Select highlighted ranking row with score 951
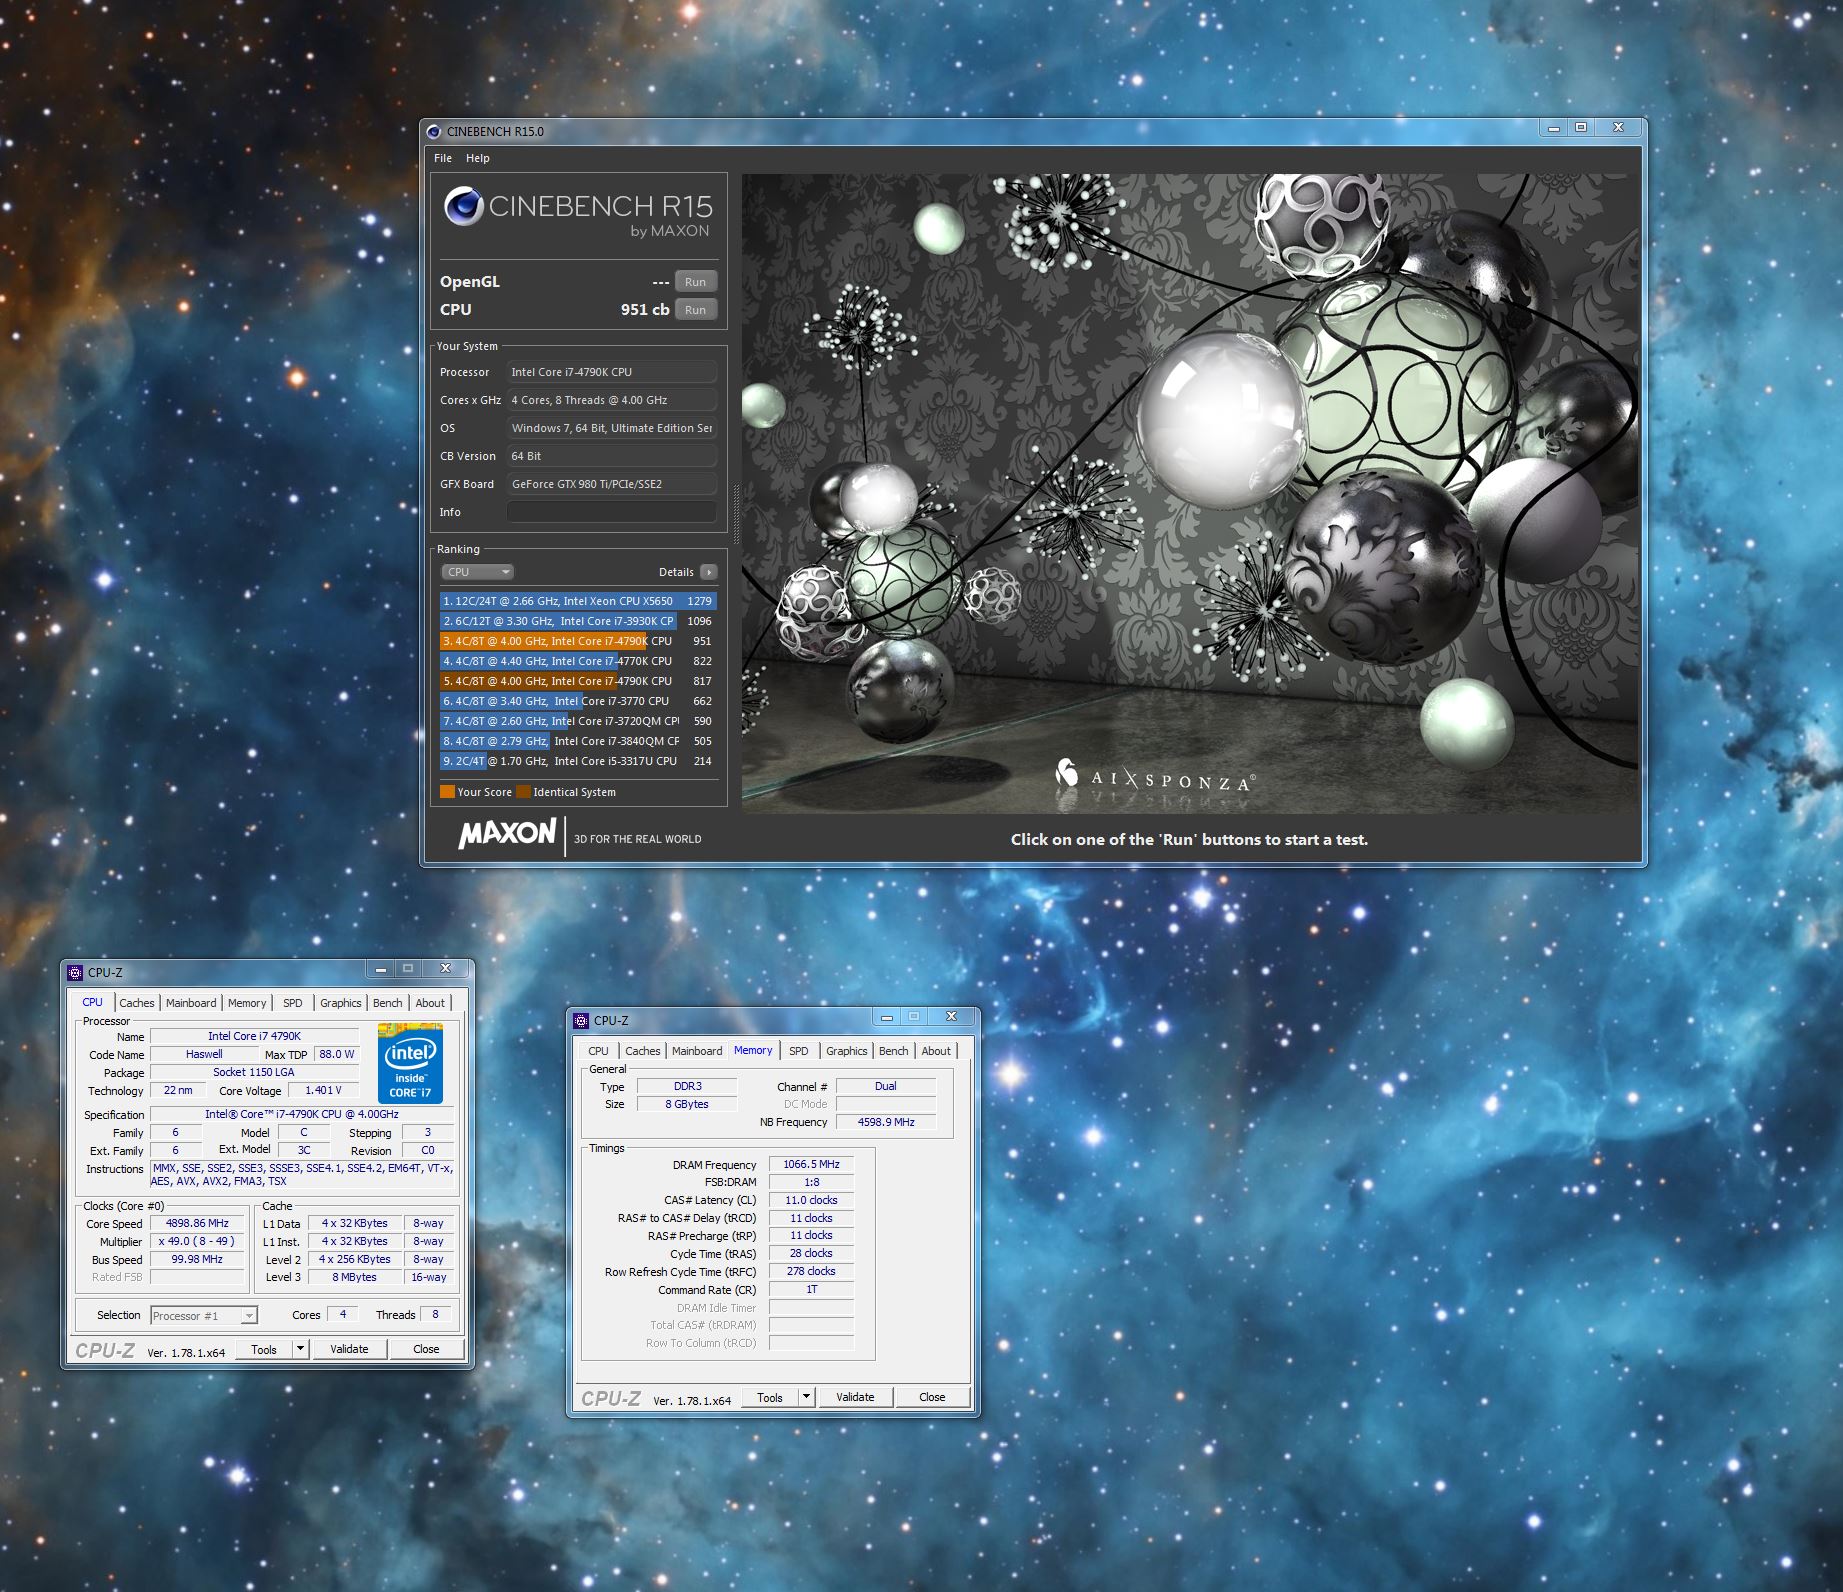This screenshot has height=1592, width=1843. [x=578, y=641]
